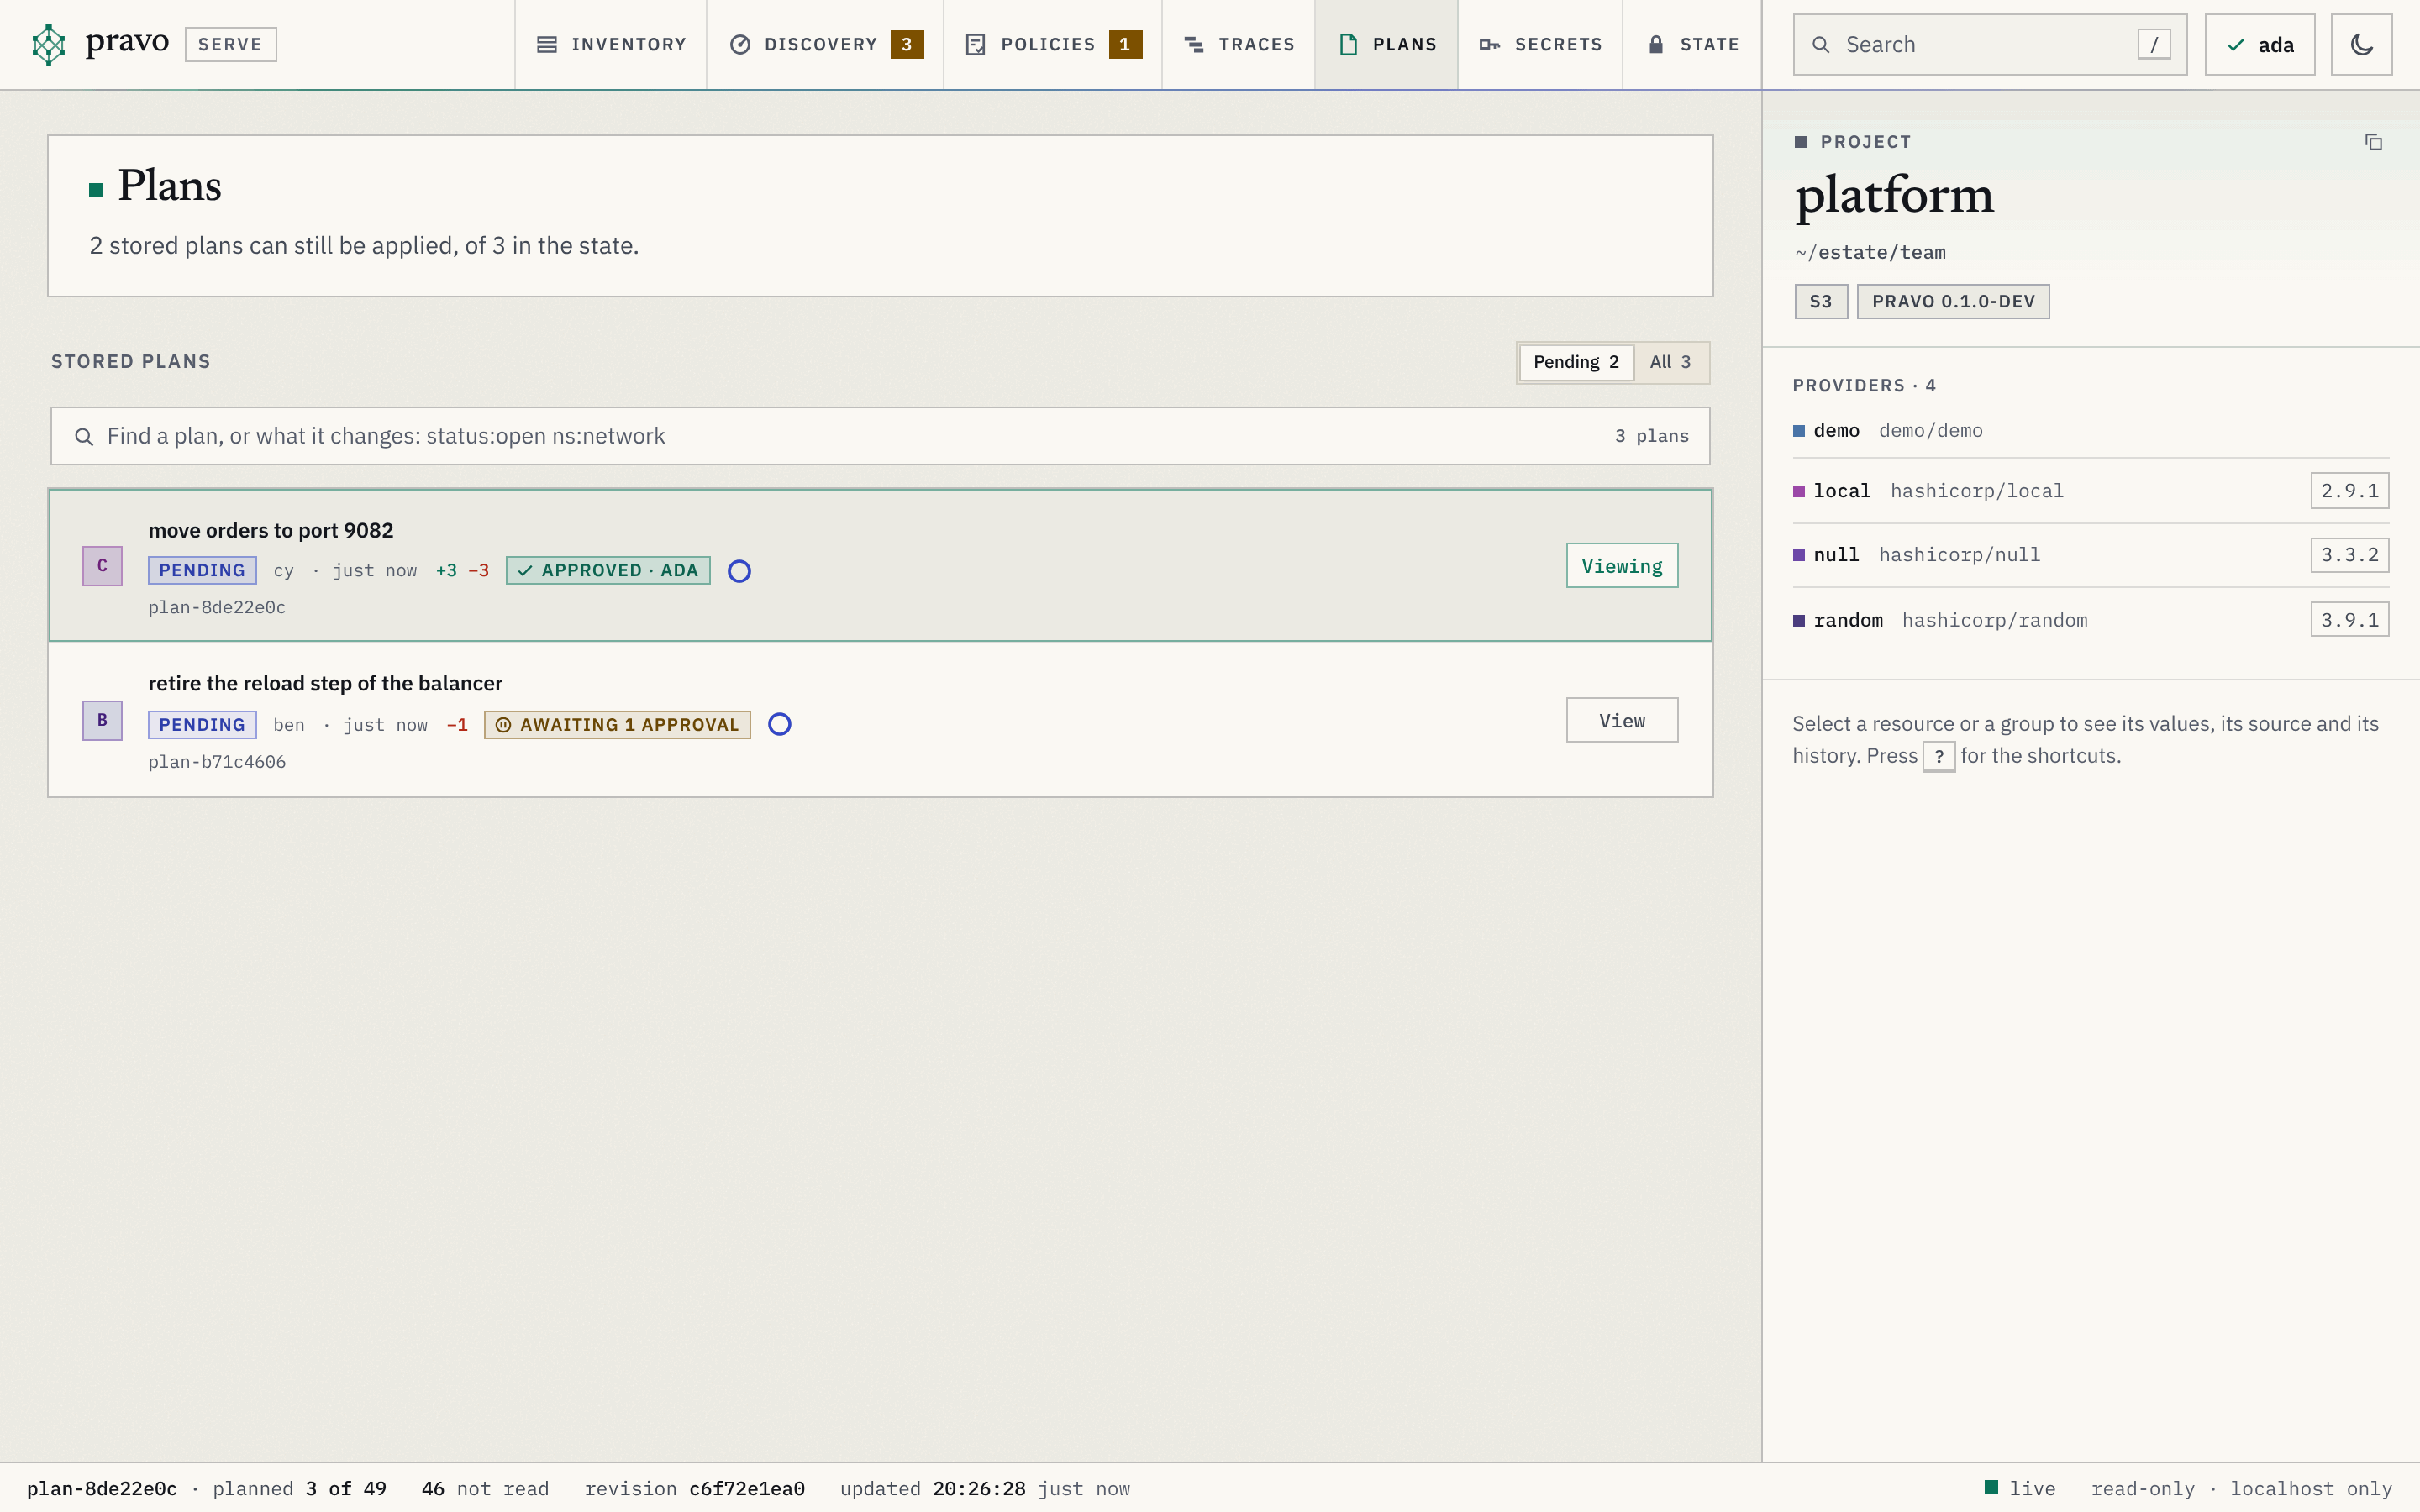
Task: Click the C avatar of orders plan
Action: (102, 566)
